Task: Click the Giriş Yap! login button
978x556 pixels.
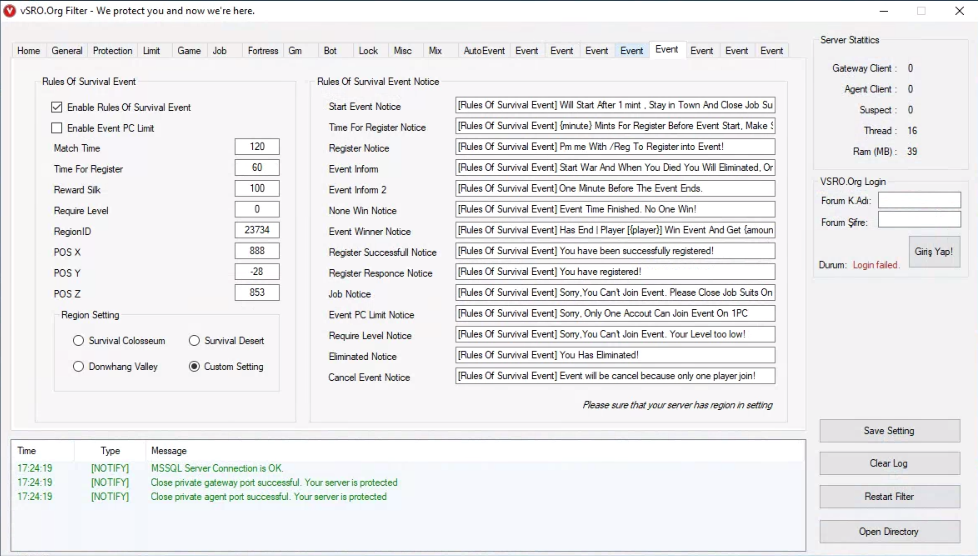Action: [x=934, y=251]
